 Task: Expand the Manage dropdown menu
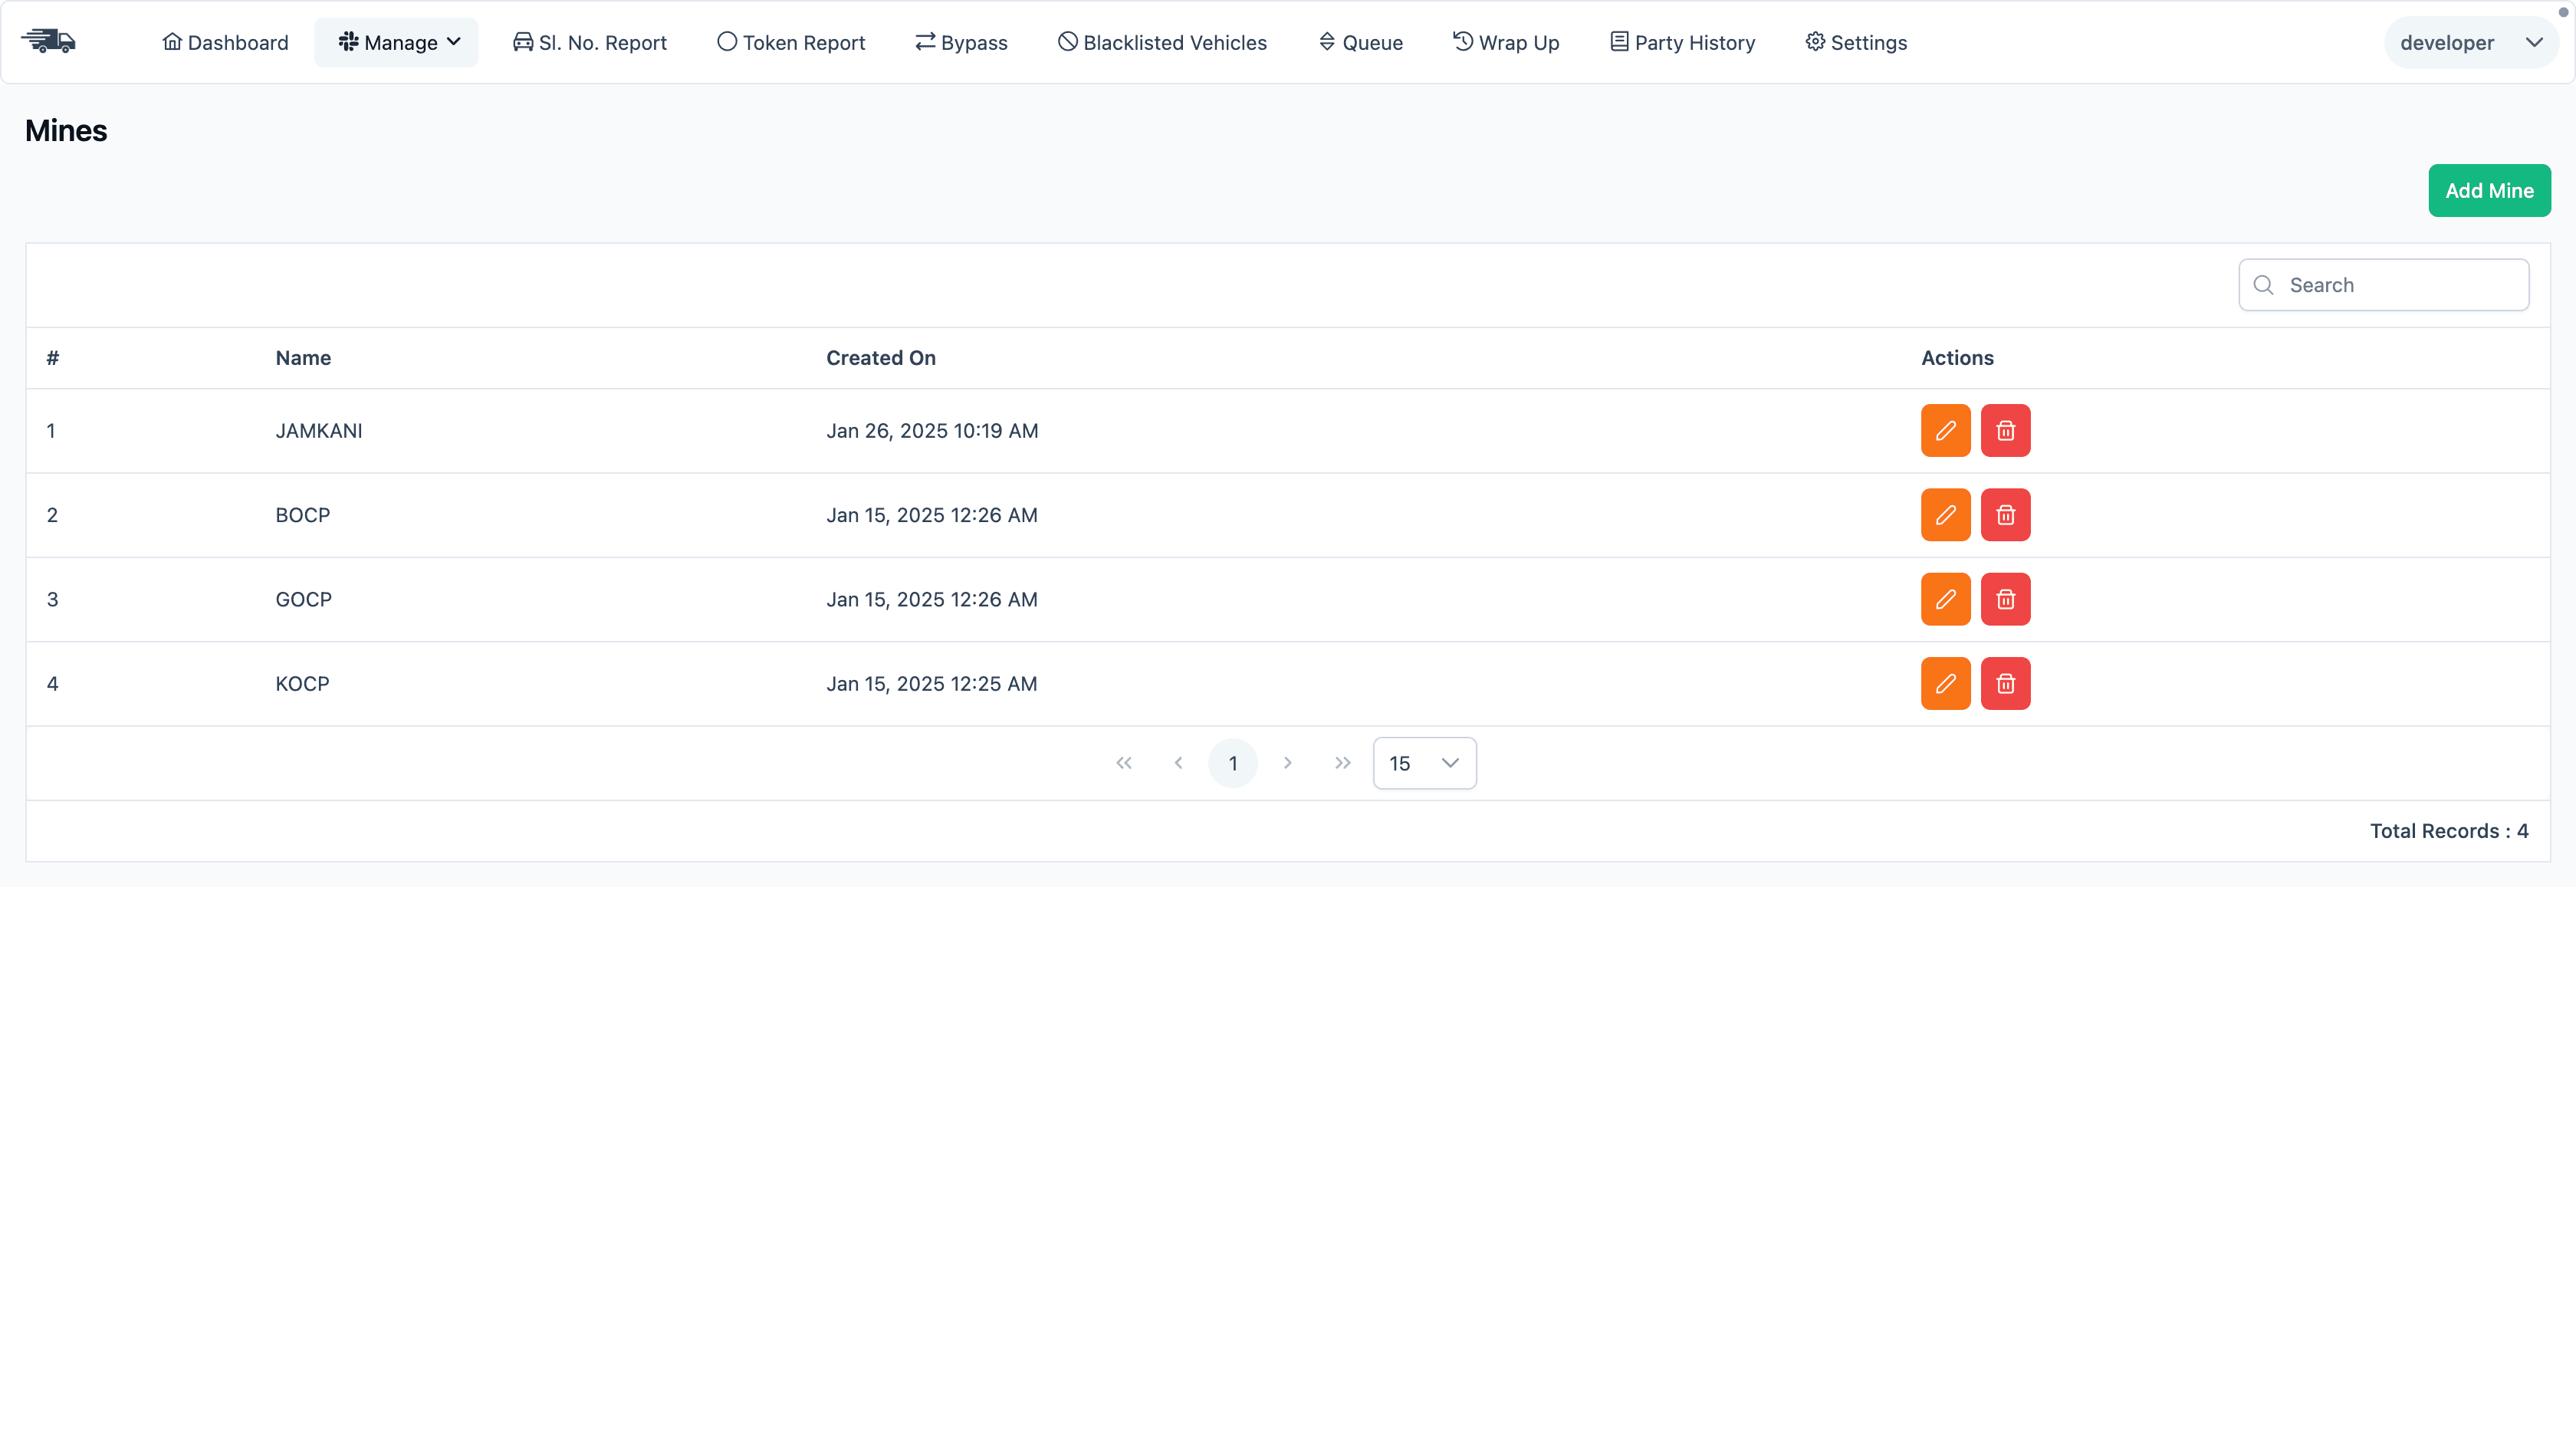click(397, 43)
